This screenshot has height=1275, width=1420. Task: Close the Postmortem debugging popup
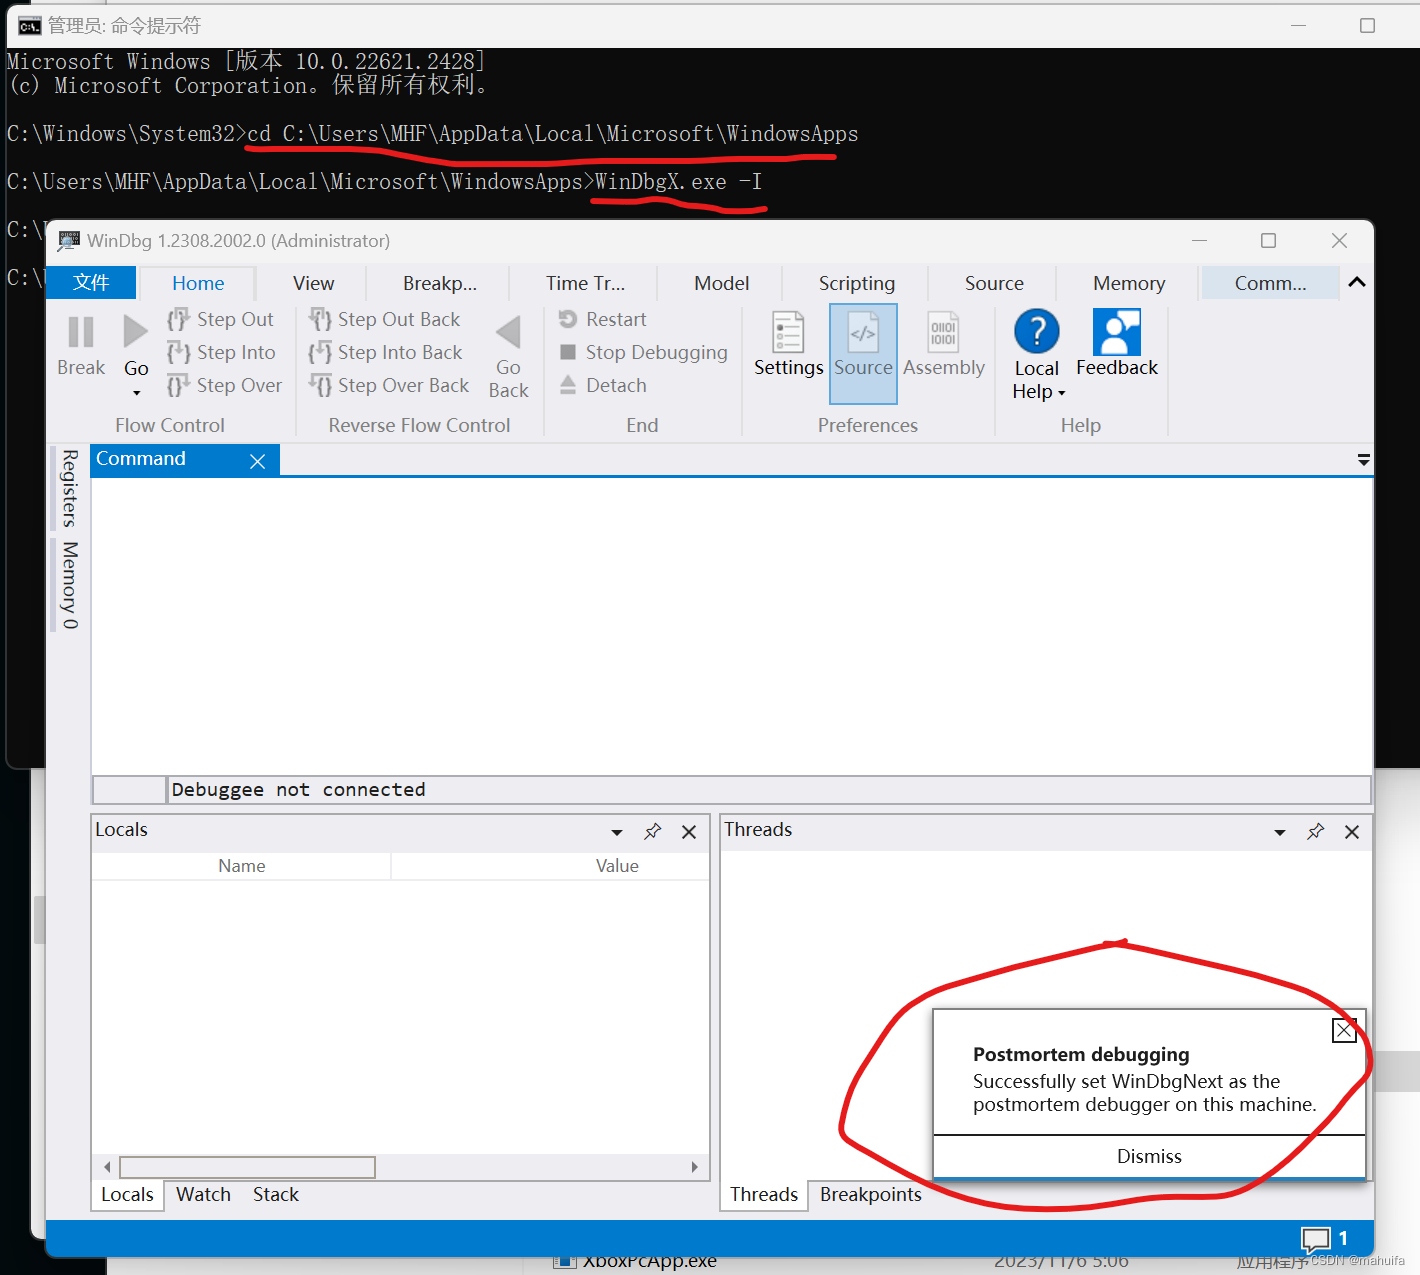pos(1344,1030)
